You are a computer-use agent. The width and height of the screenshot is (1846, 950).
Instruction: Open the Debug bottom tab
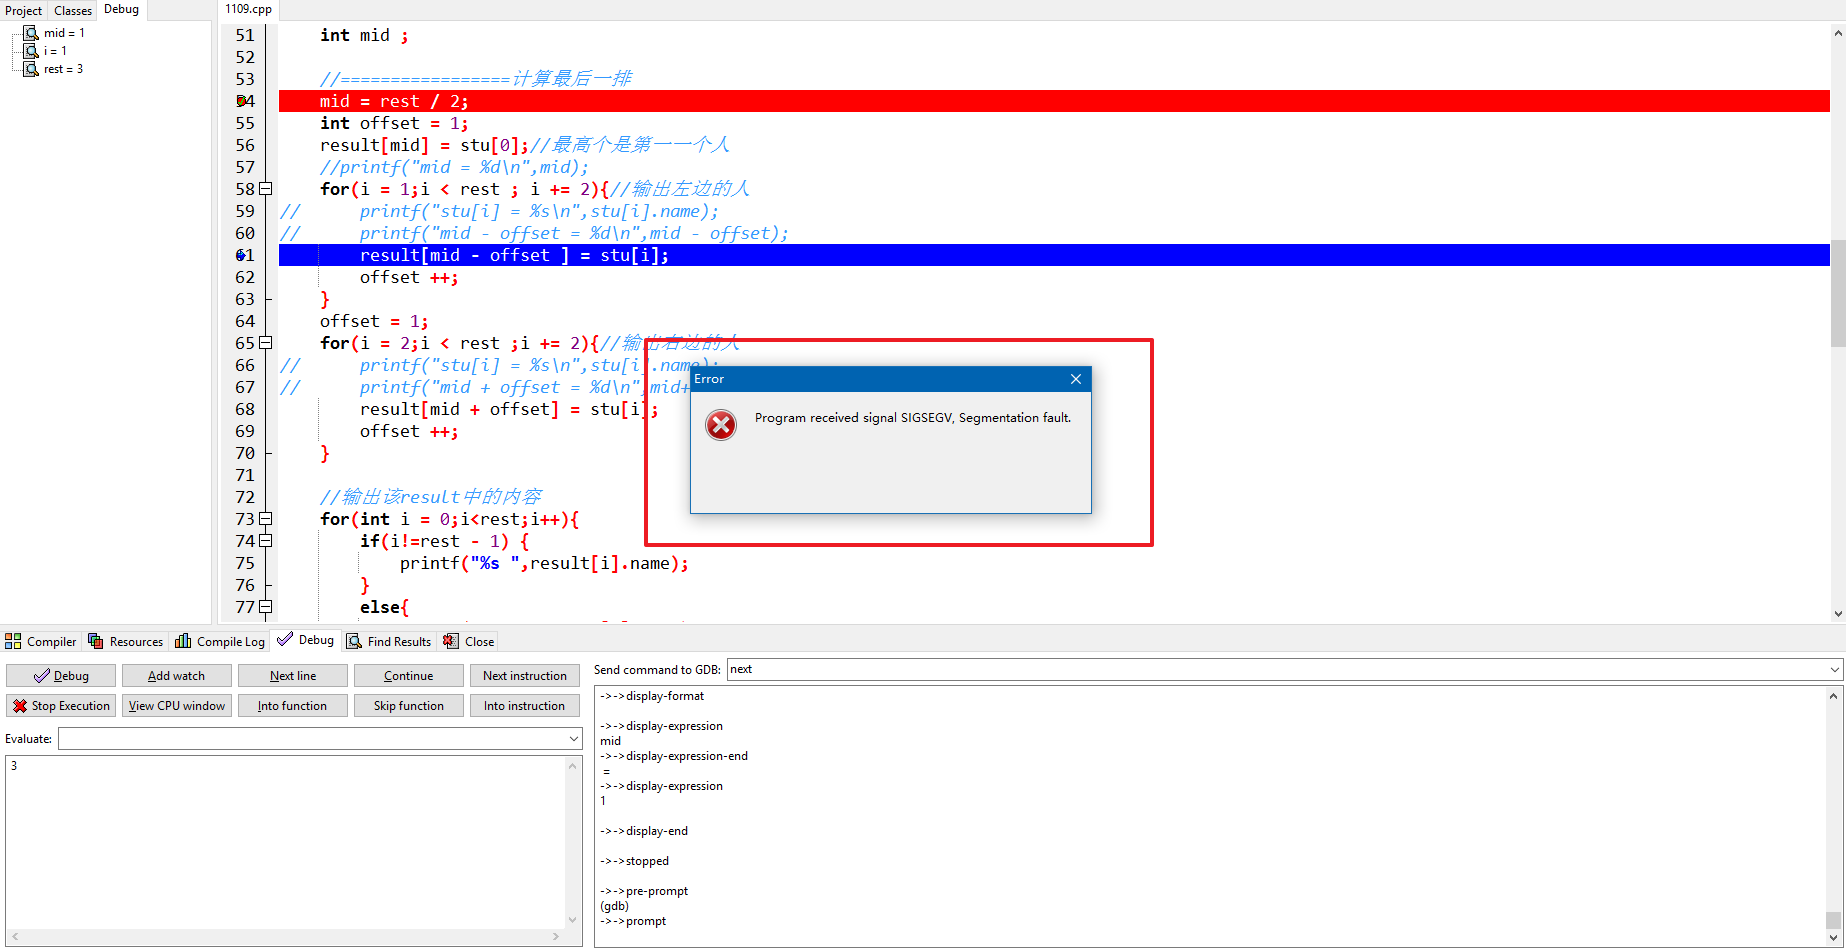click(x=306, y=640)
